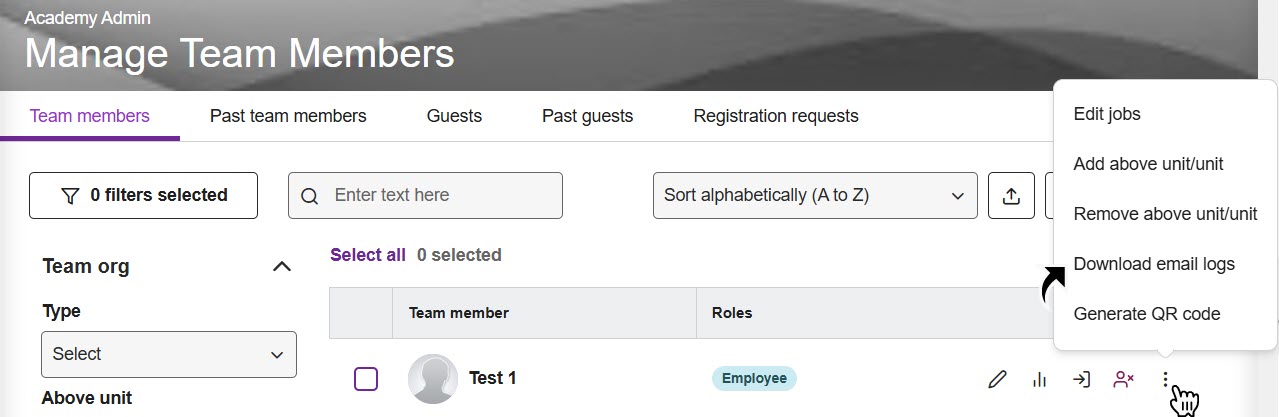Screen dimensions: 1279x417
Task: Check the Test 1 row checkbox
Action: (x=366, y=379)
